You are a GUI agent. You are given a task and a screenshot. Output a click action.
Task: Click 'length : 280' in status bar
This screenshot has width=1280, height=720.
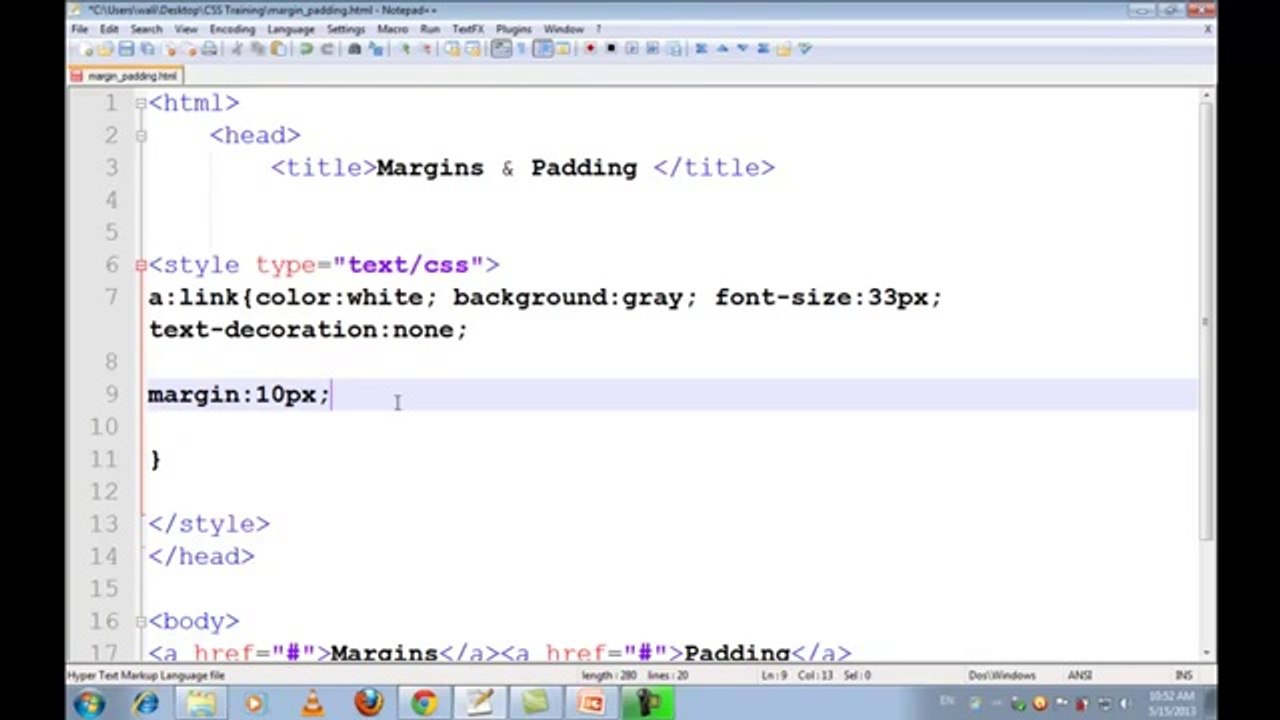tap(610, 675)
